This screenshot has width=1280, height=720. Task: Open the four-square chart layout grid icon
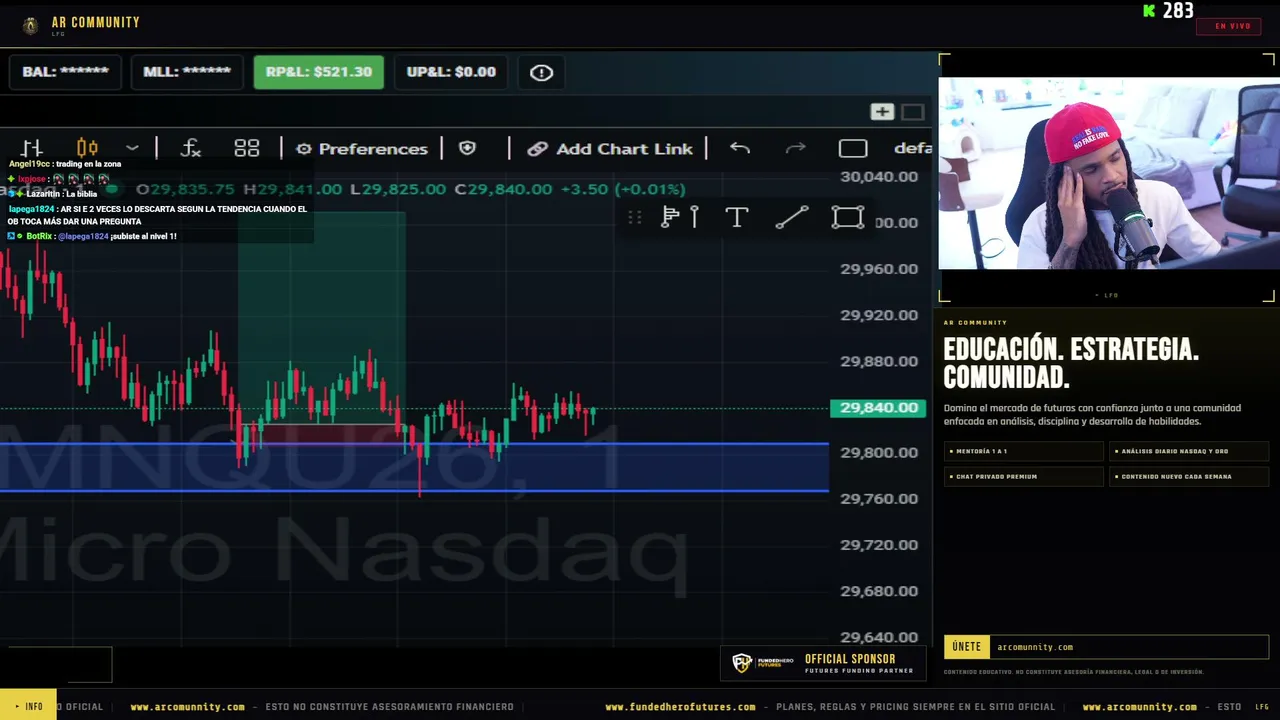pyautogui.click(x=247, y=148)
